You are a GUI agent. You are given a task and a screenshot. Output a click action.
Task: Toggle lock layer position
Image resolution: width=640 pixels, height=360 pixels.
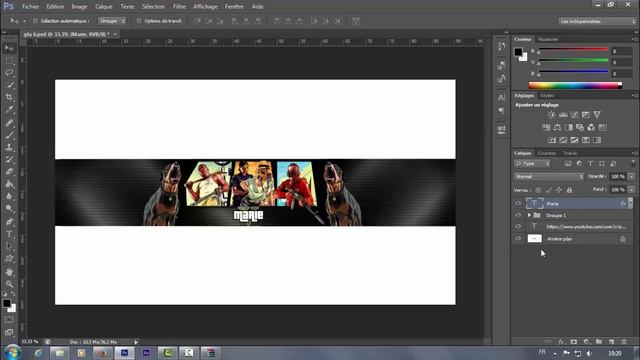(x=559, y=190)
